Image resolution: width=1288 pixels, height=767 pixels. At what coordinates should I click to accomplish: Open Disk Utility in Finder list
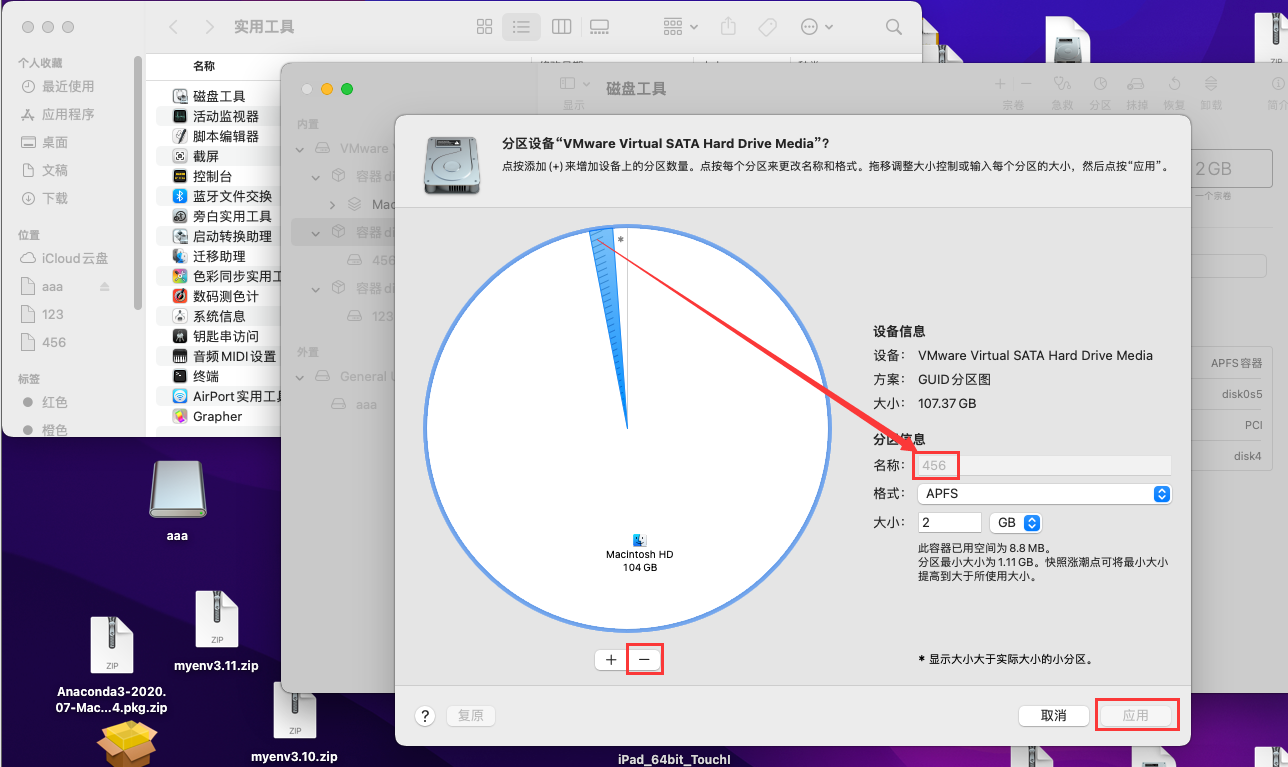[218, 96]
